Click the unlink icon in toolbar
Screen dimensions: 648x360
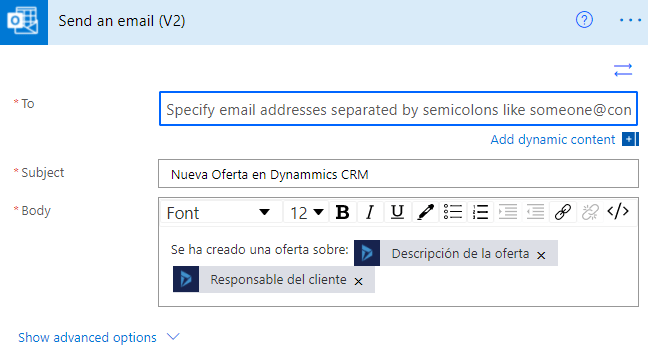tap(590, 212)
